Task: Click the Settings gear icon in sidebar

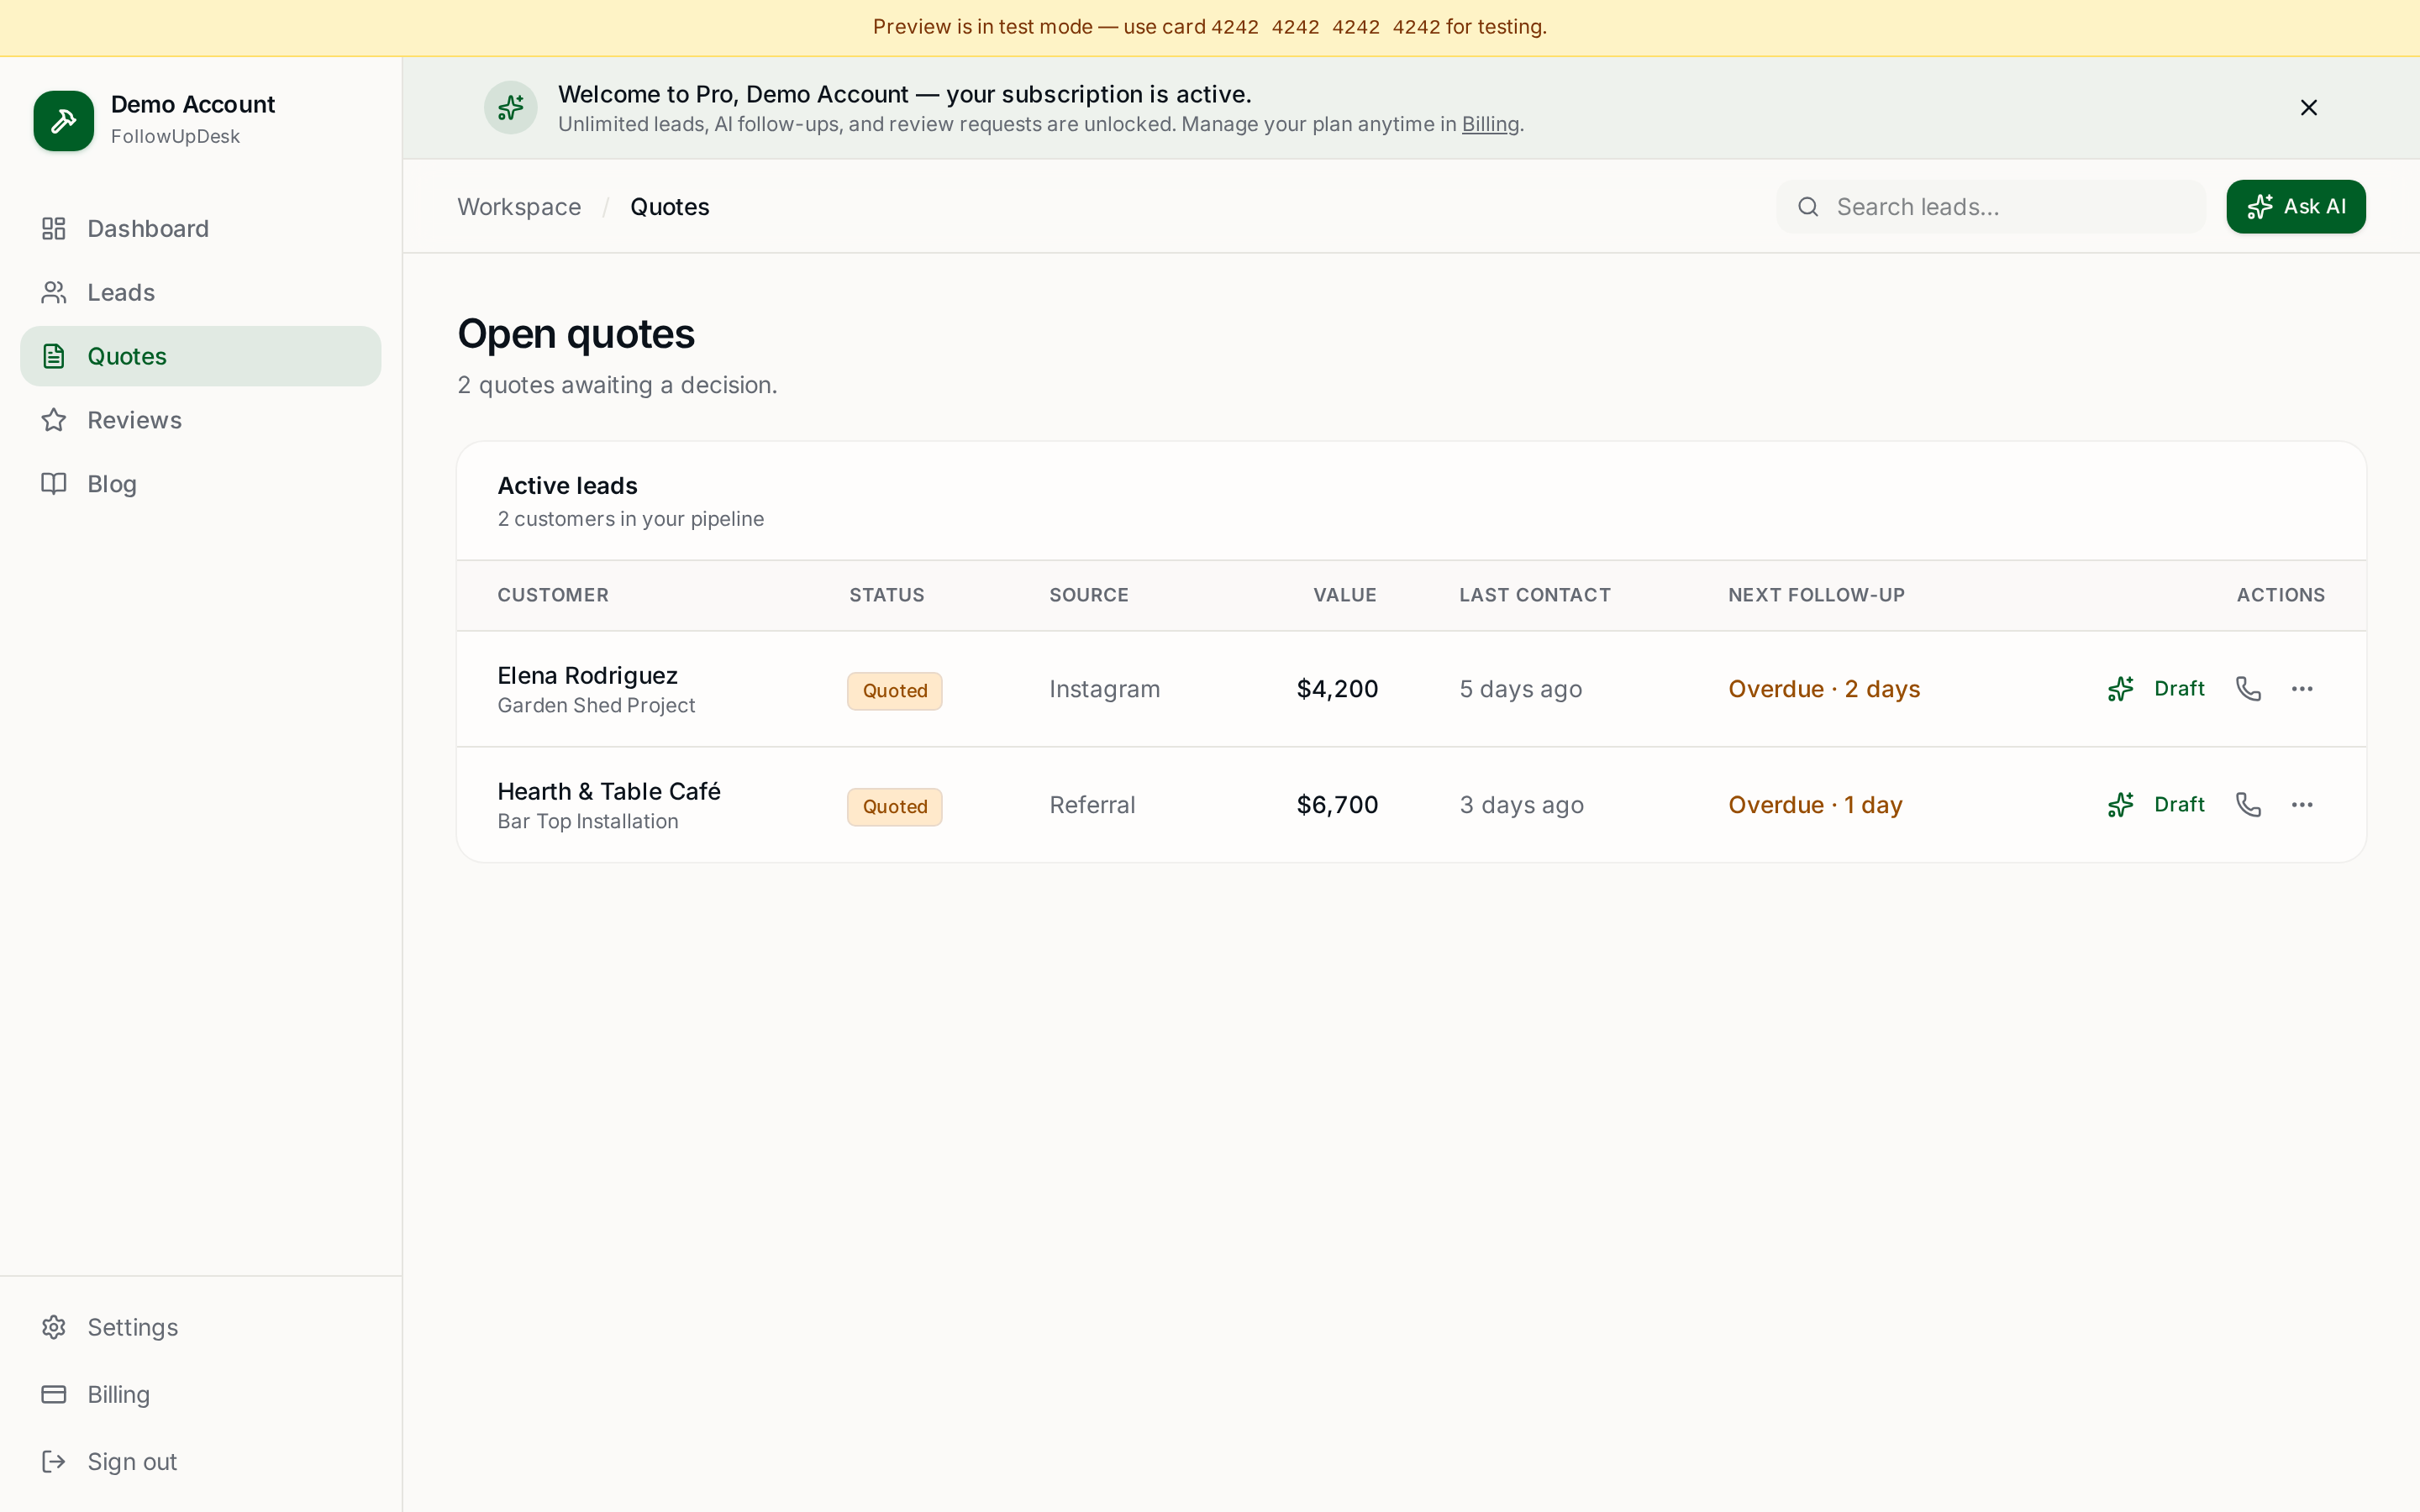Action: pyautogui.click(x=54, y=1327)
